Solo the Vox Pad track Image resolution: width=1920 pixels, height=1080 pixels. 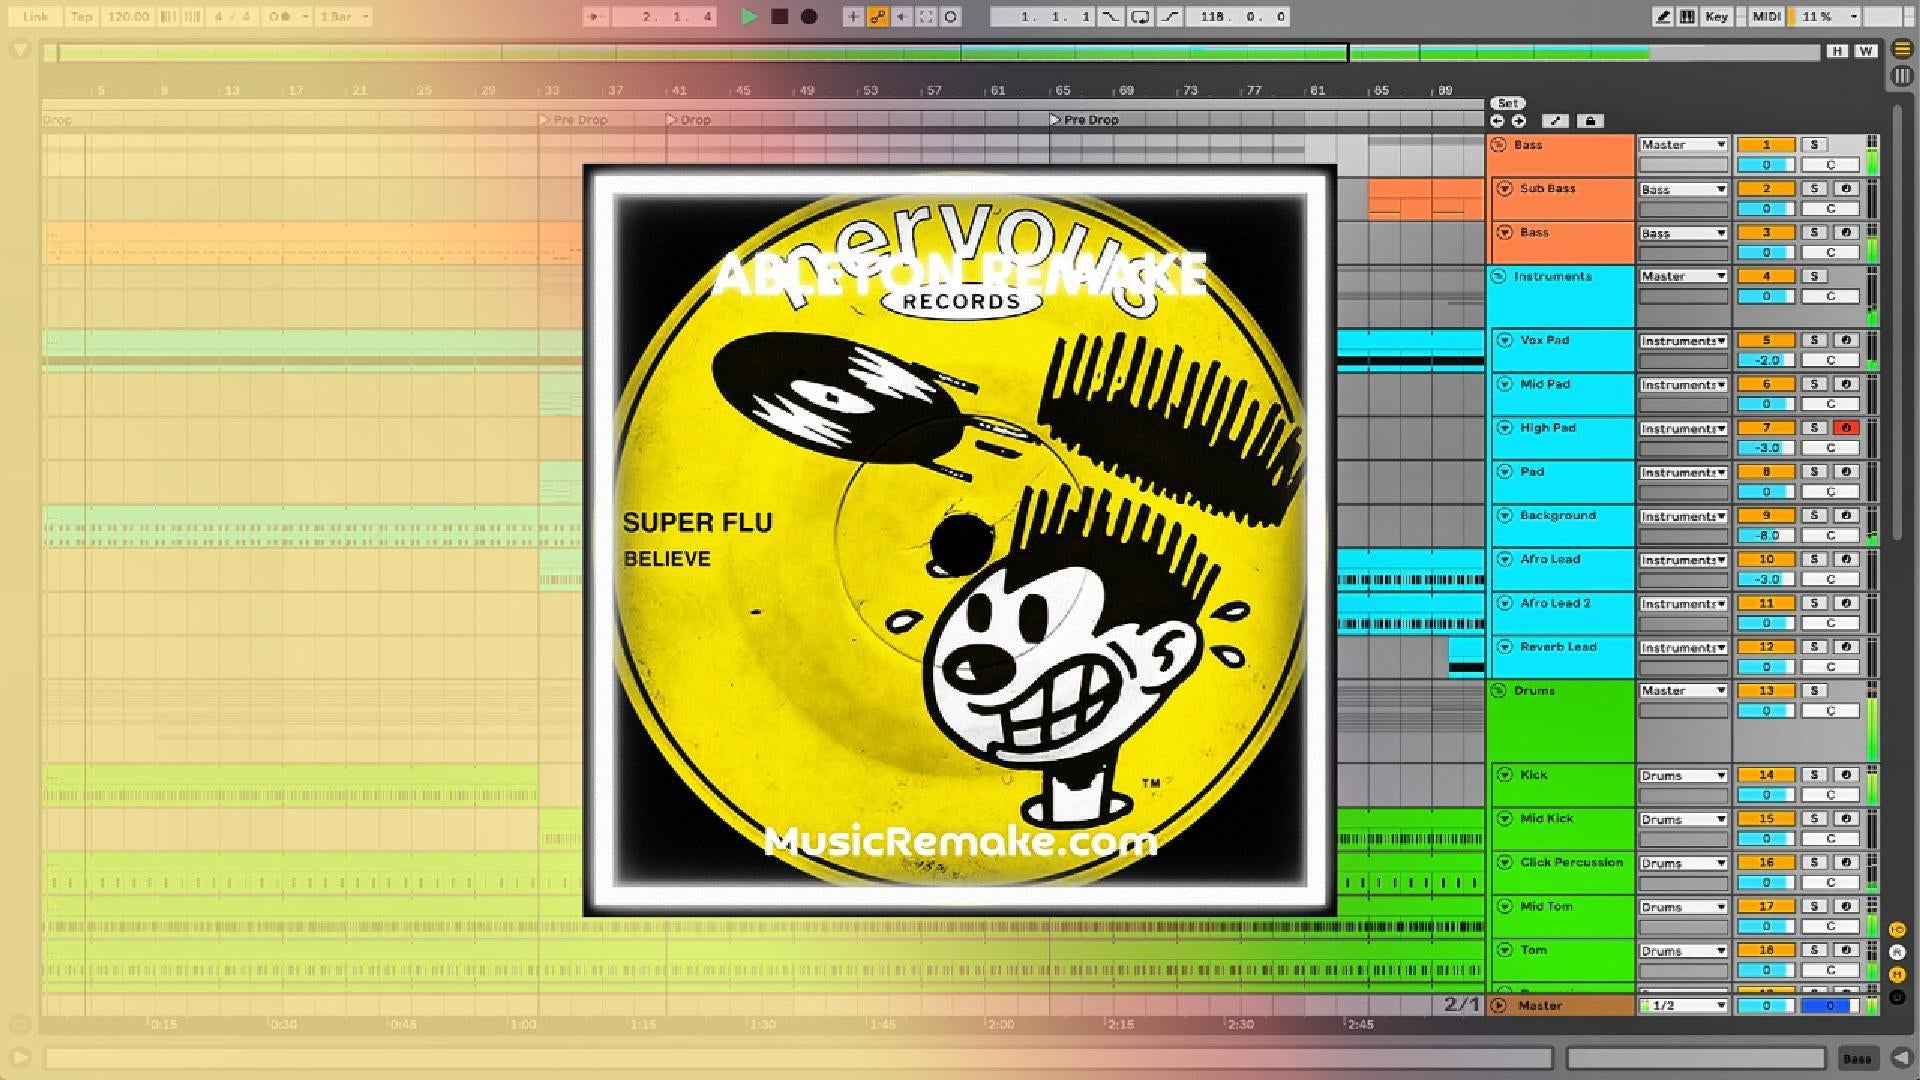pos(1814,341)
